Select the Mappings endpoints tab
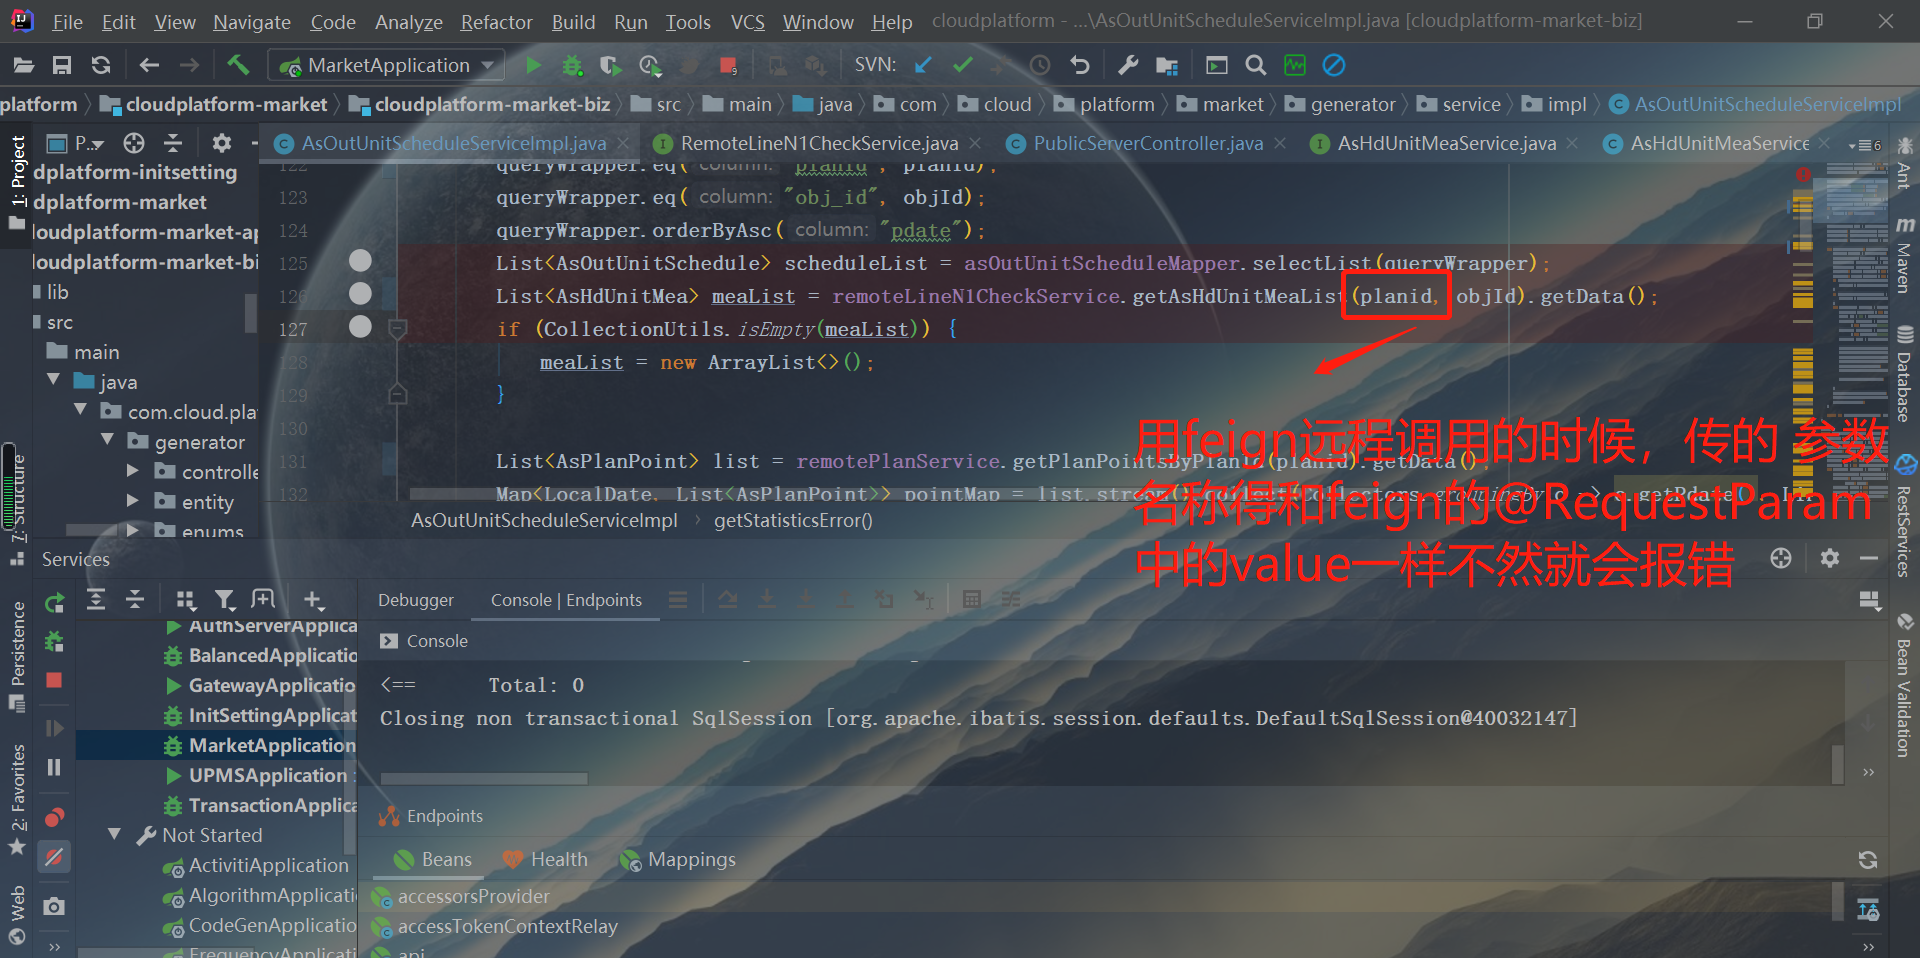 coord(678,859)
